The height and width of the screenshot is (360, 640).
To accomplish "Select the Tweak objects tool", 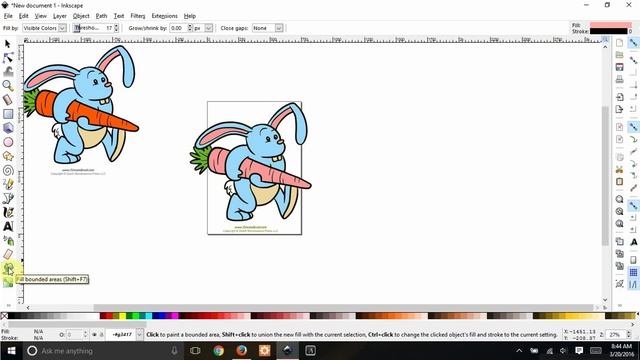I will coord(8,71).
